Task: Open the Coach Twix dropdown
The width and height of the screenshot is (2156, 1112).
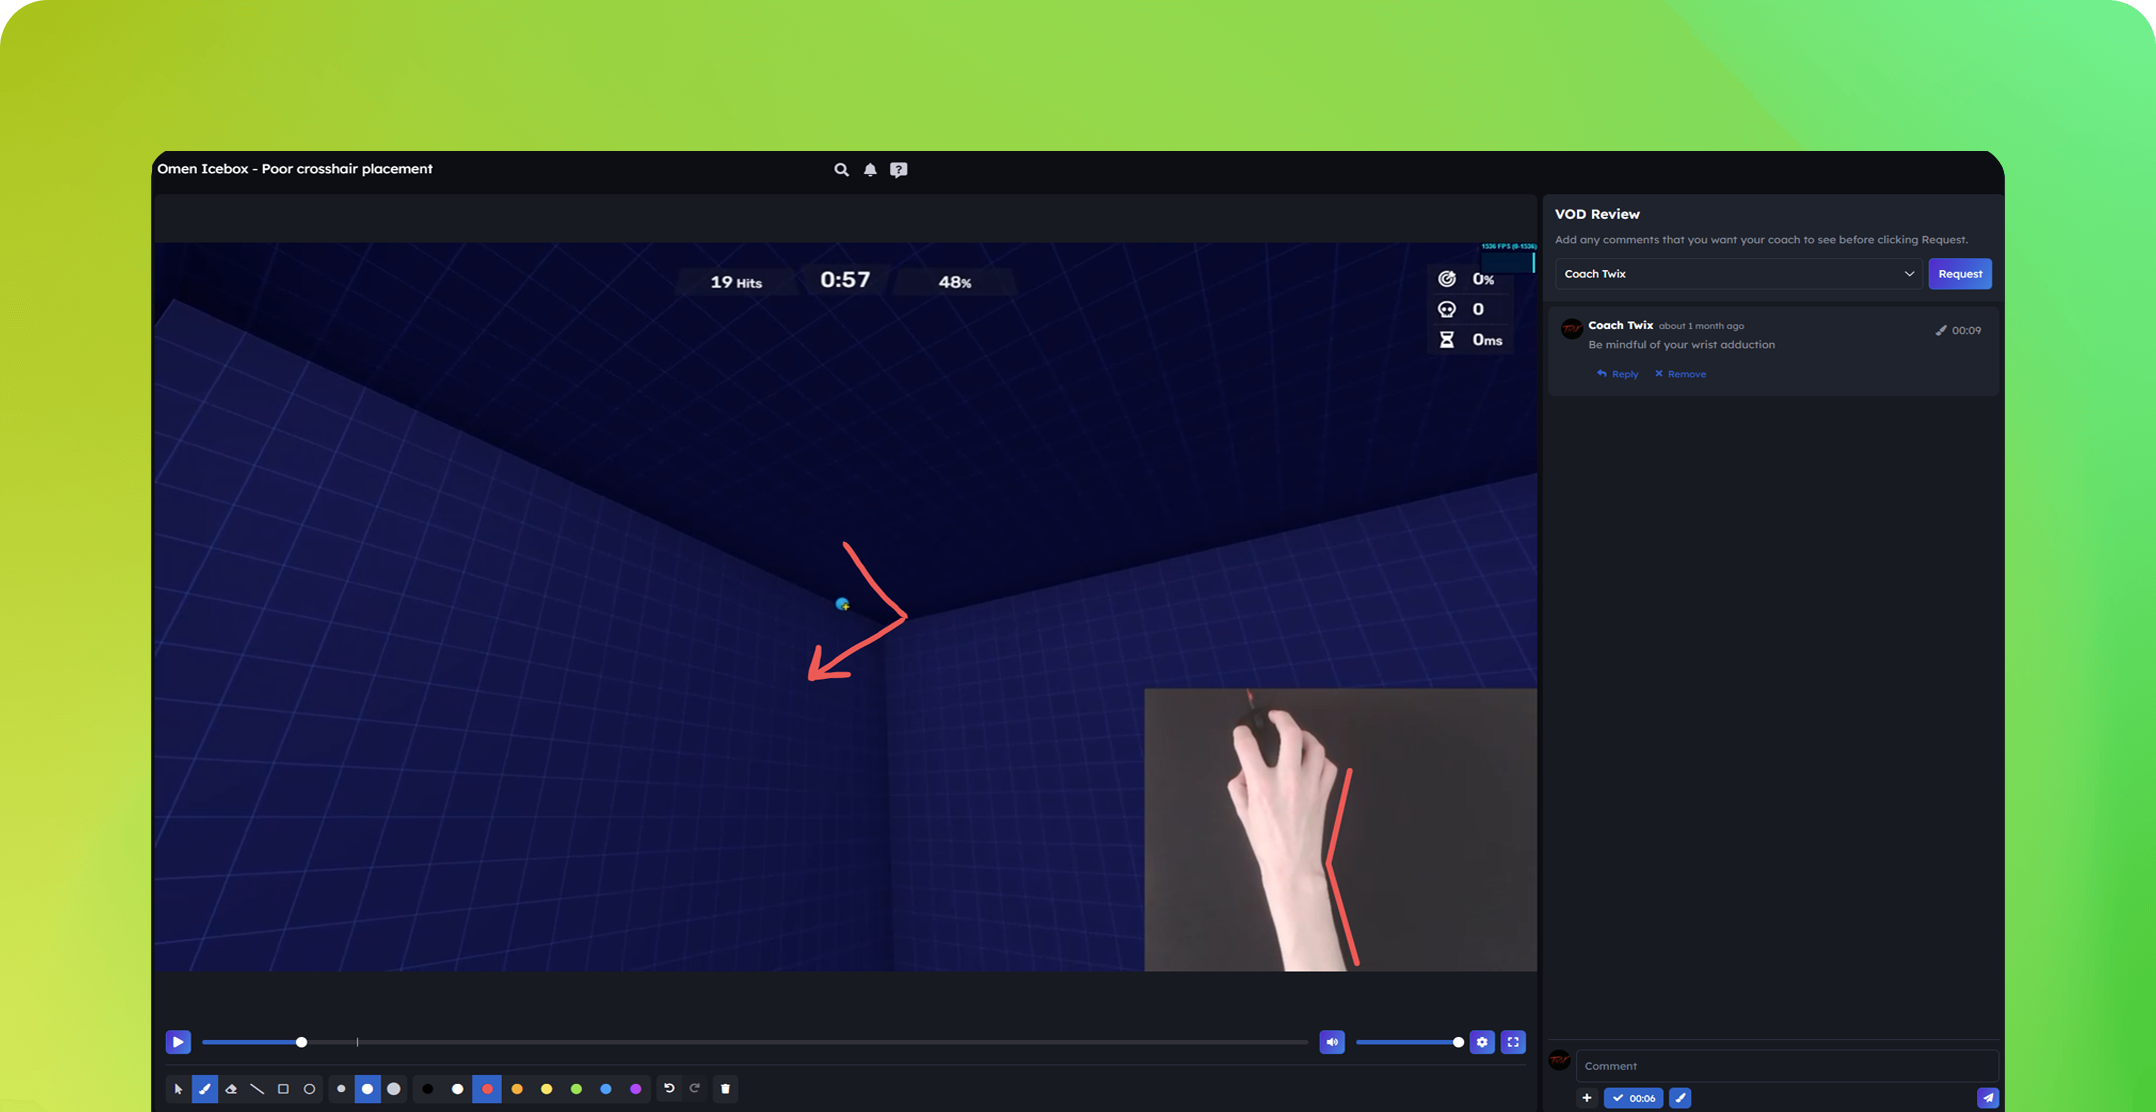Action: point(1737,274)
